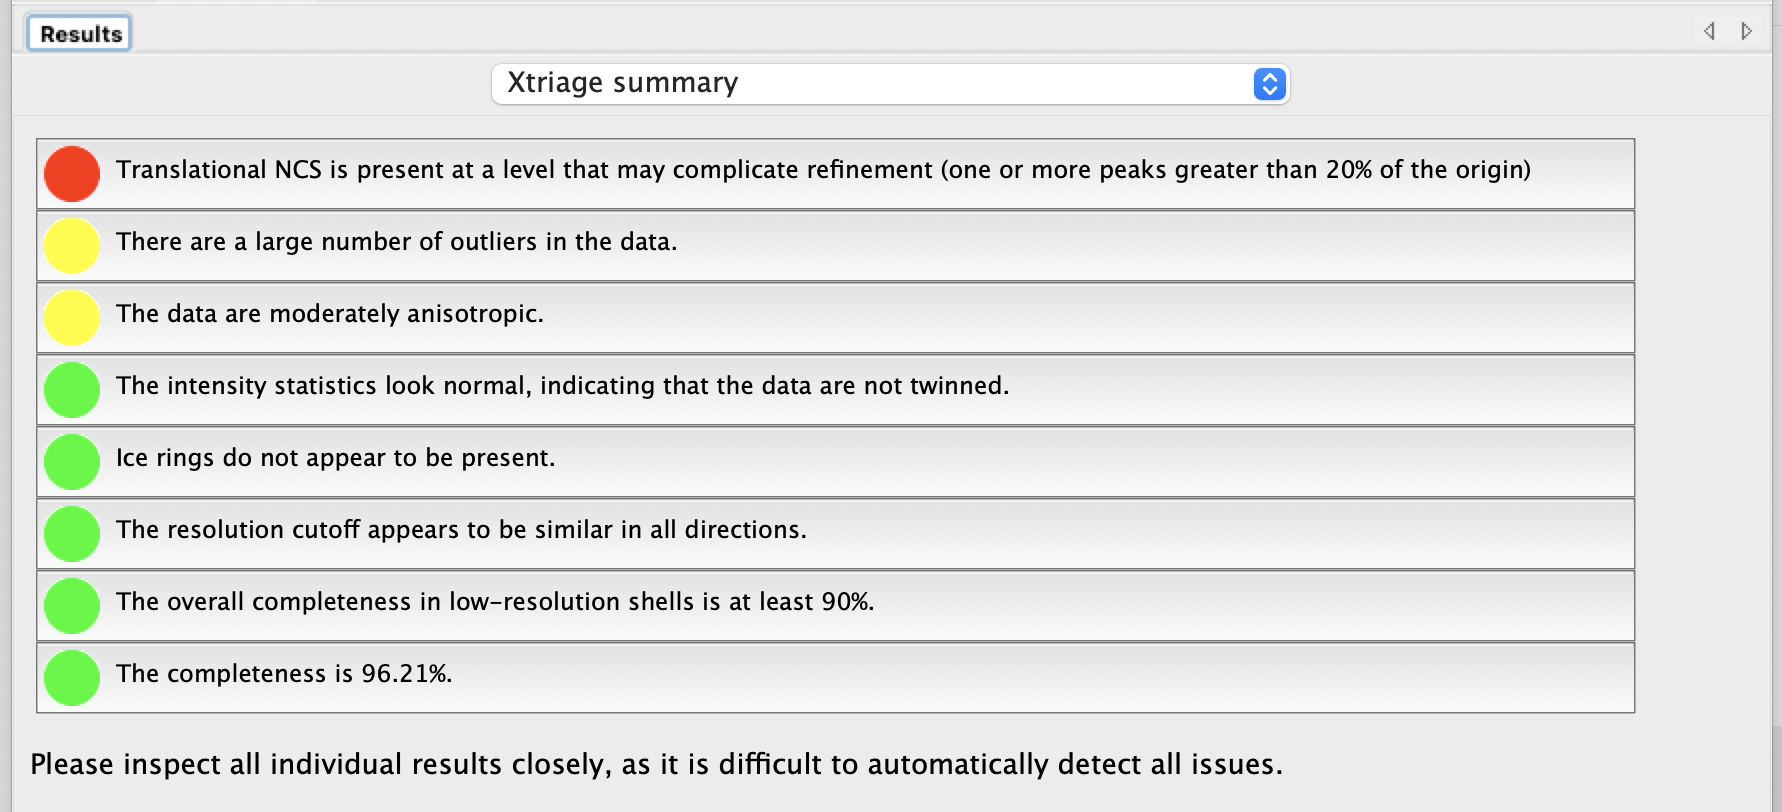The height and width of the screenshot is (812, 1782).
Task: Click green indicator for low-resolution completeness
Action: (72, 606)
